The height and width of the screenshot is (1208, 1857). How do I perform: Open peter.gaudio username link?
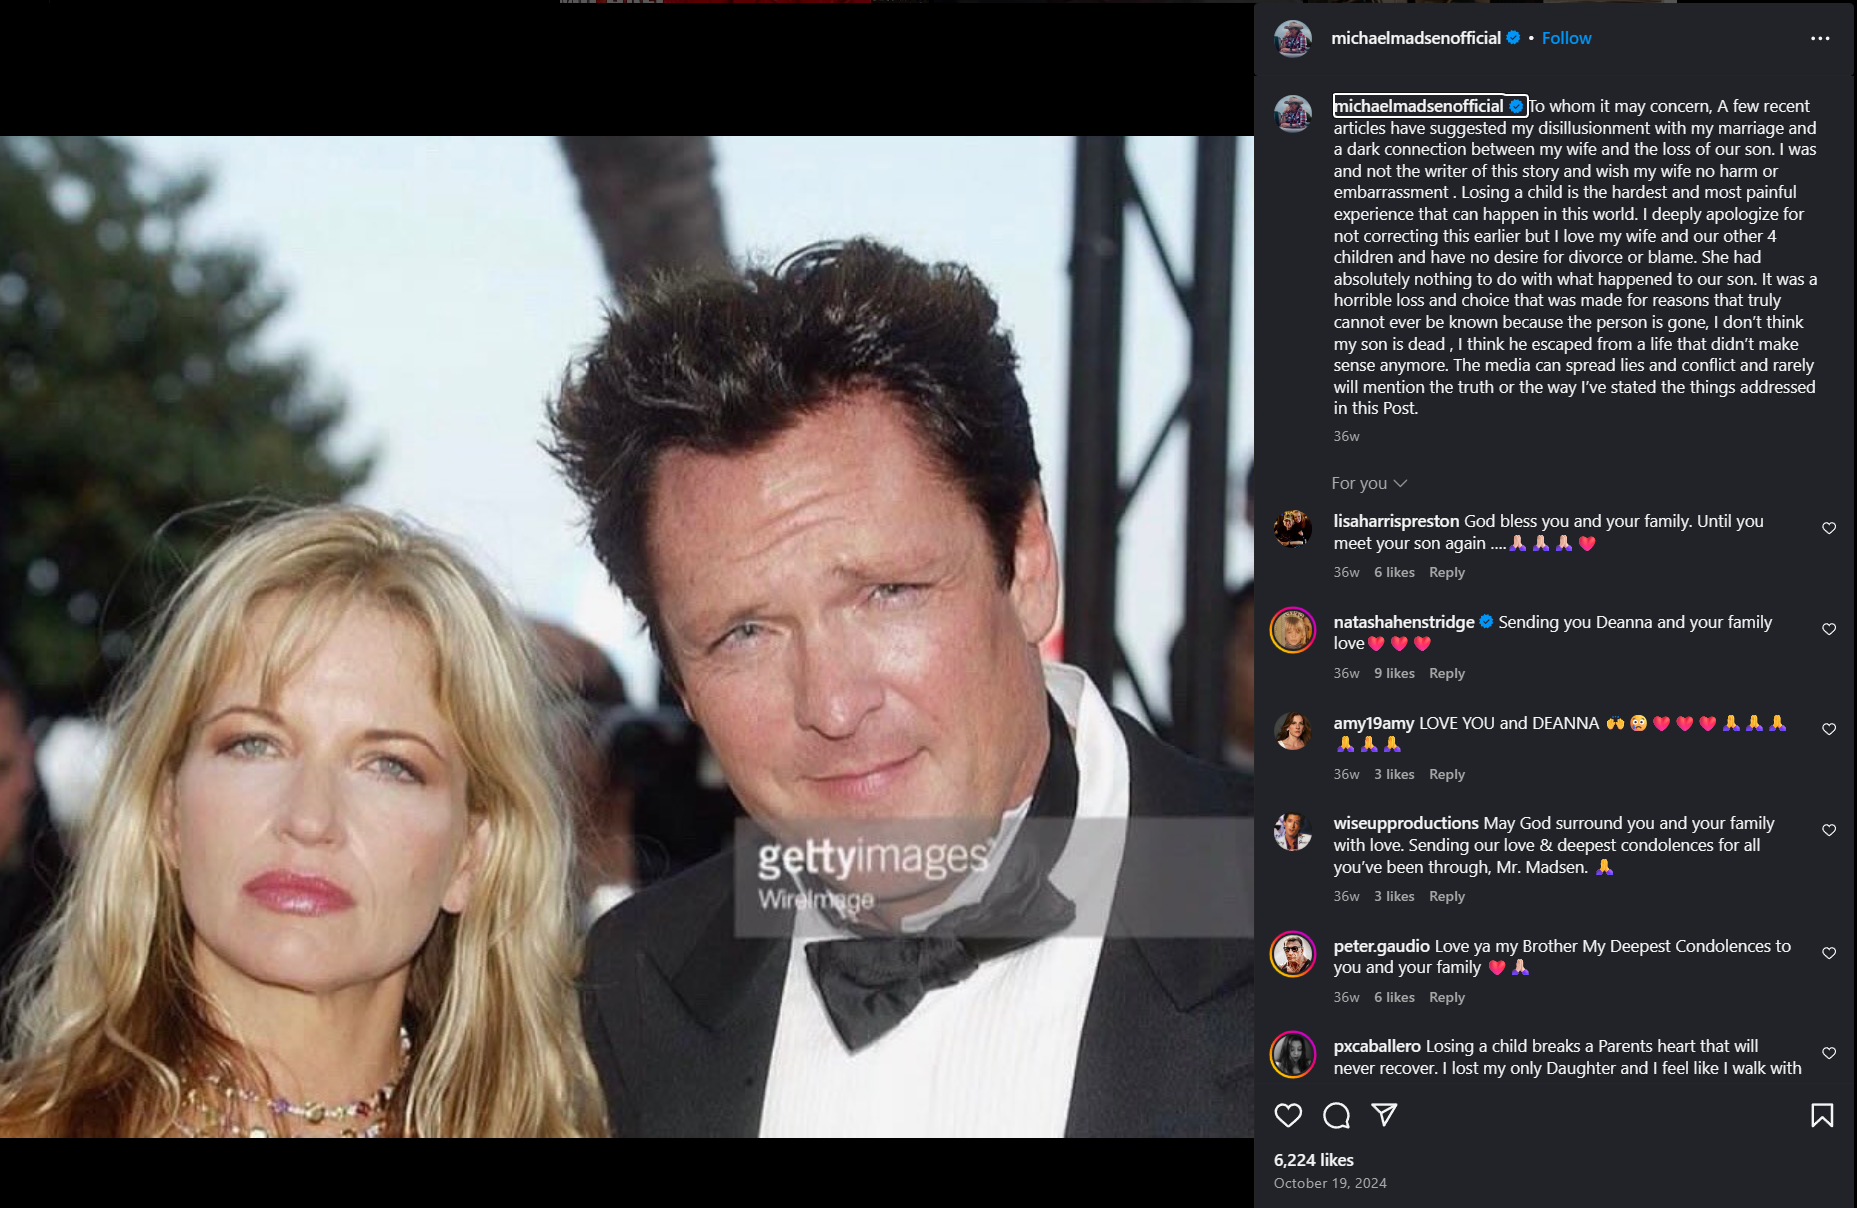pyautogui.click(x=1381, y=946)
